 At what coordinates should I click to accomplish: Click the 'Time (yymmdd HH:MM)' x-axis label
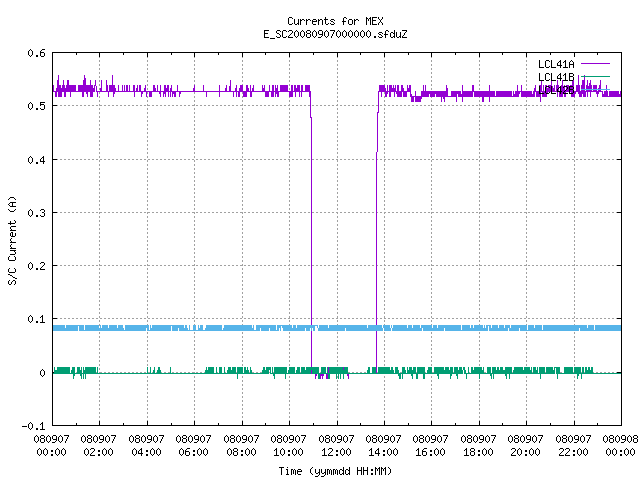point(335,471)
